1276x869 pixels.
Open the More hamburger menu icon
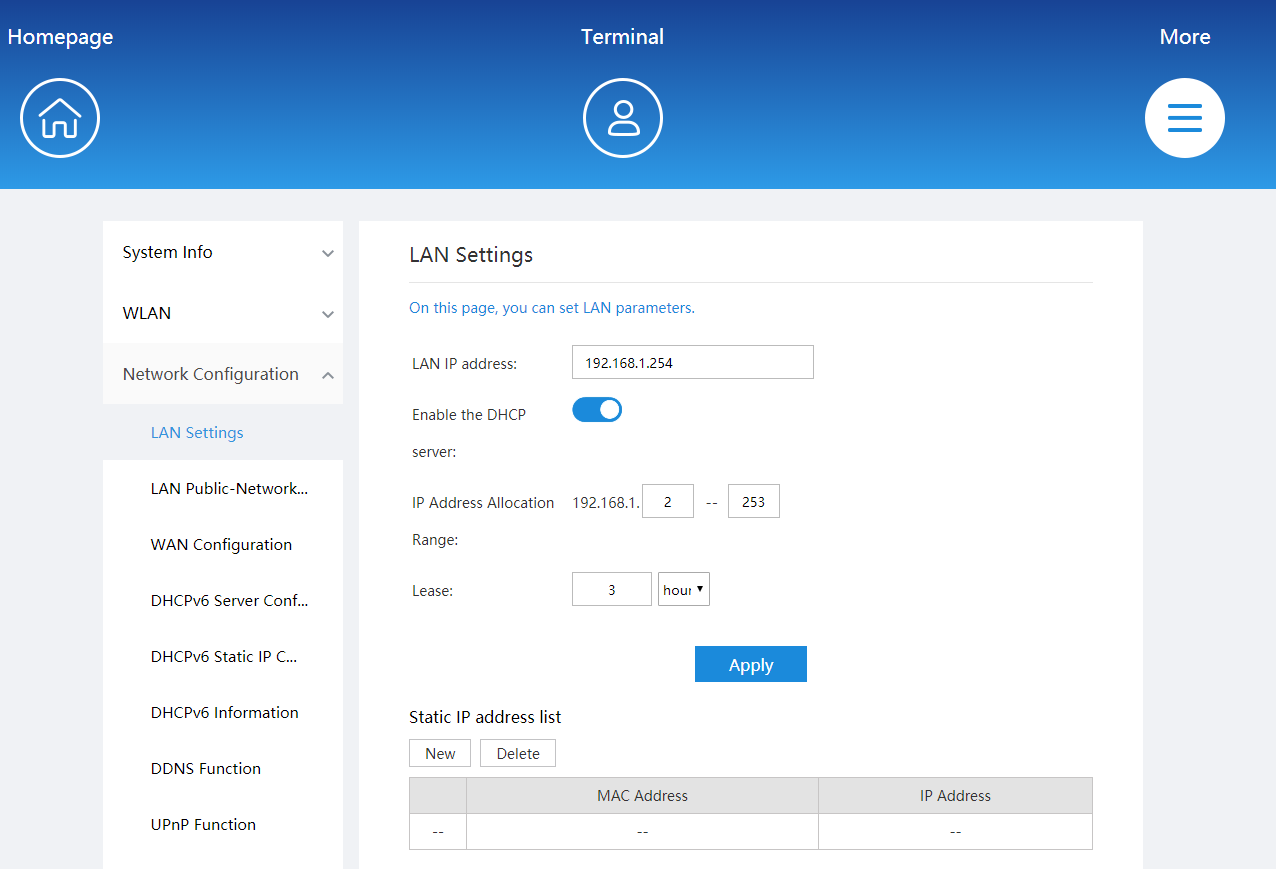point(1185,118)
